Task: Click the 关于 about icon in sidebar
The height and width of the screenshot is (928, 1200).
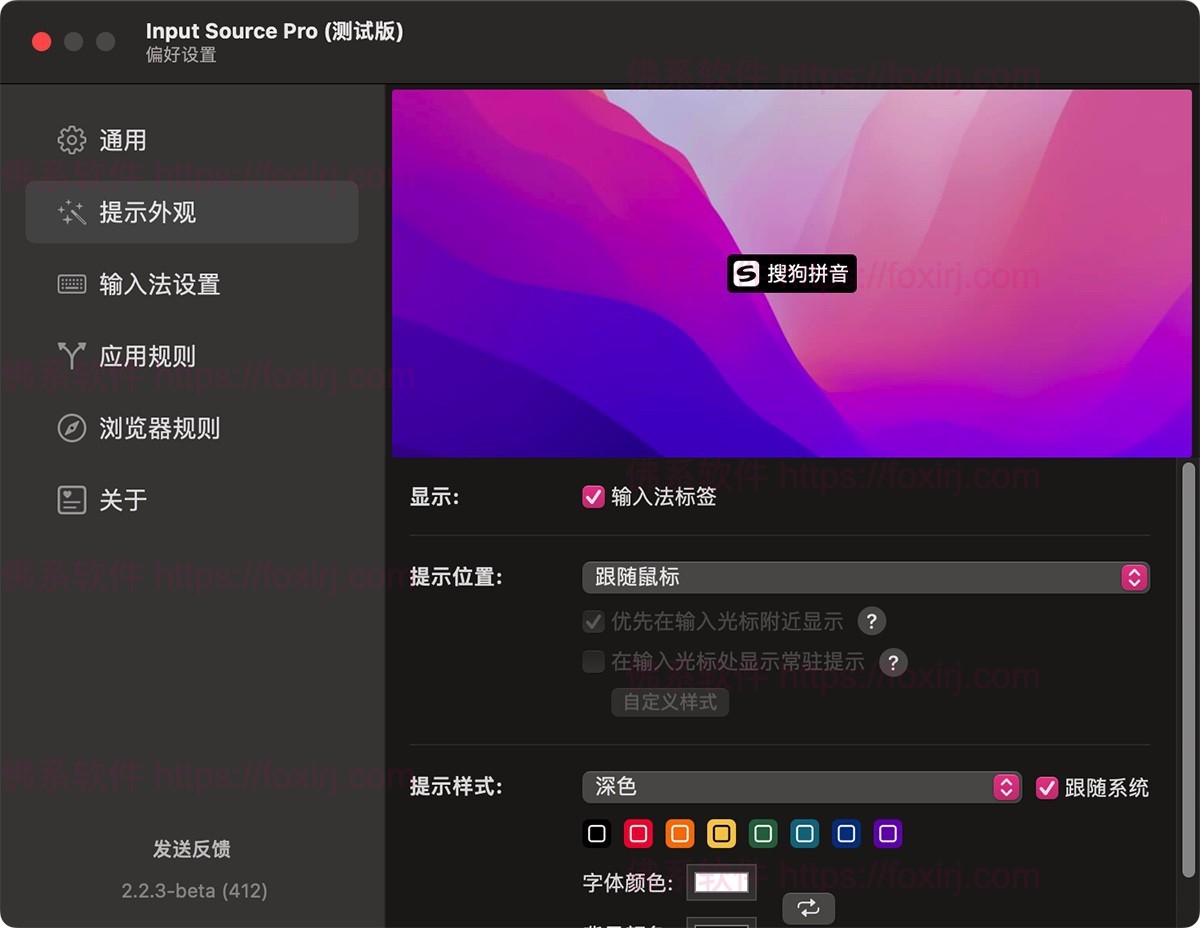Action: point(72,500)
